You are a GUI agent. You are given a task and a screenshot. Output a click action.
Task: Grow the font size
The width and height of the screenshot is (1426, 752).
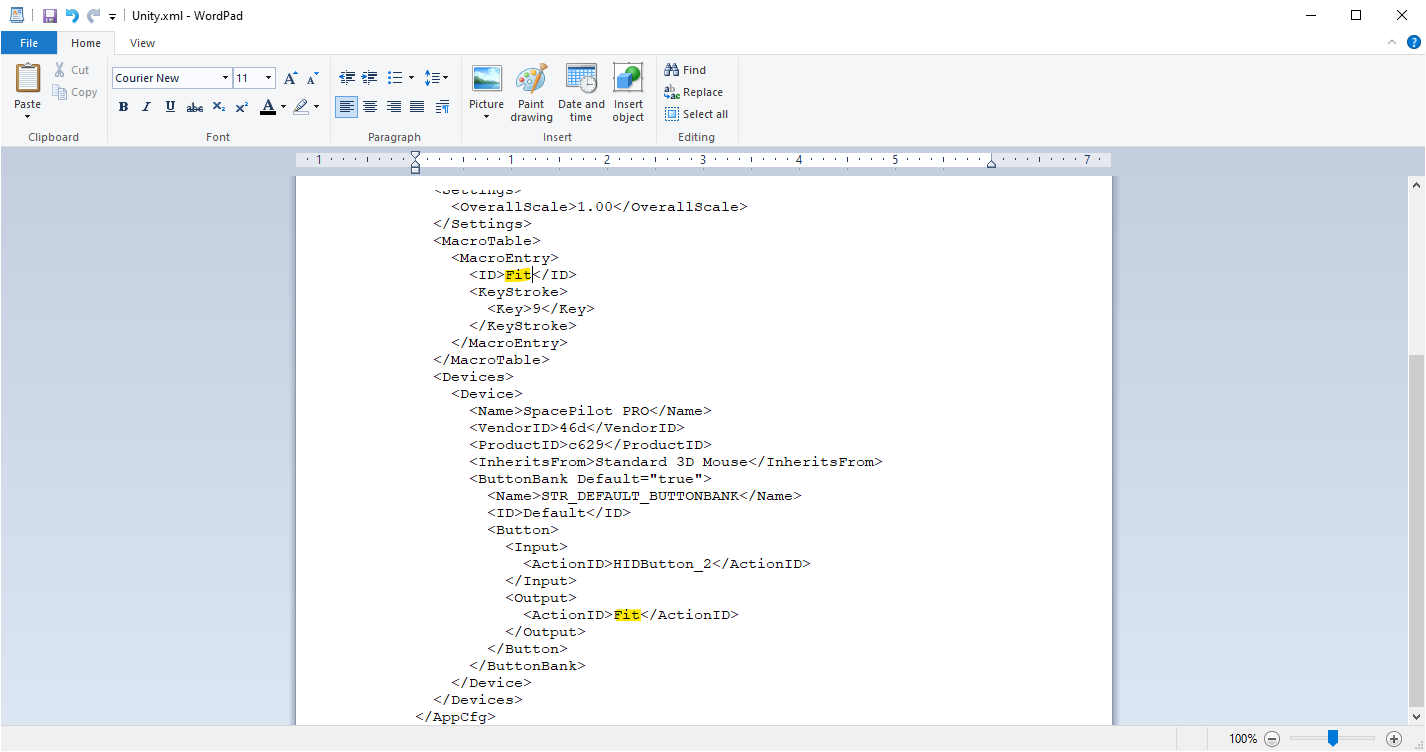tap(291, 78)
